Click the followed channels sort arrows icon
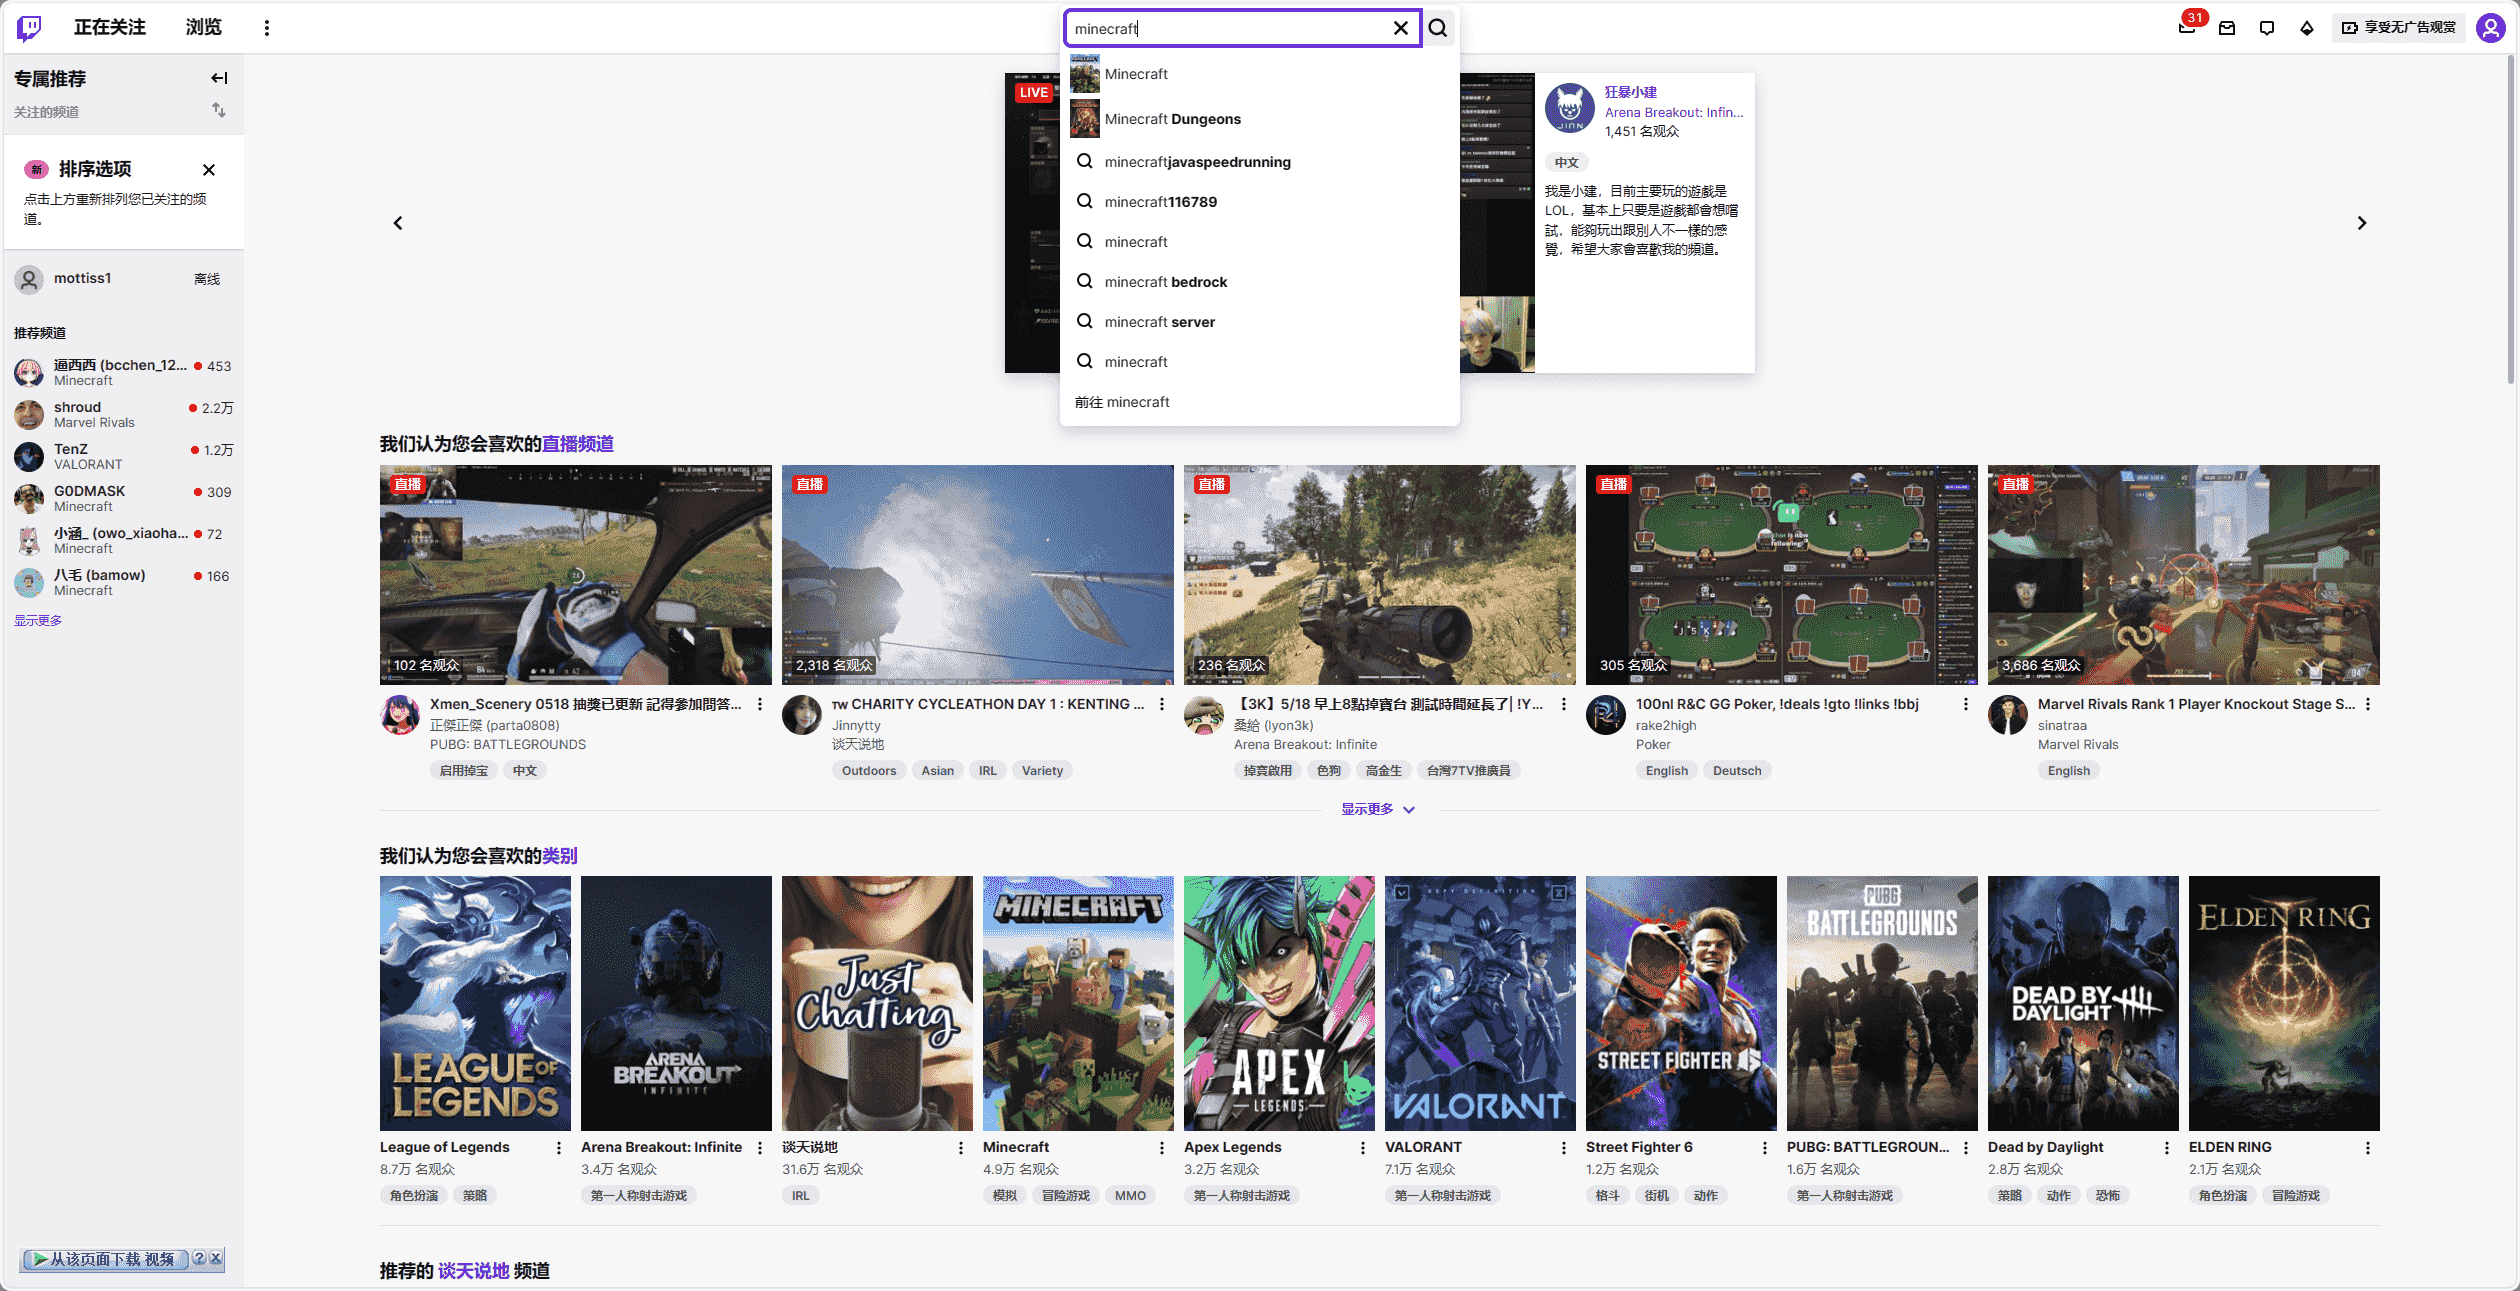This screenshot has height=1291, width=2520. (x=219, y=110)
